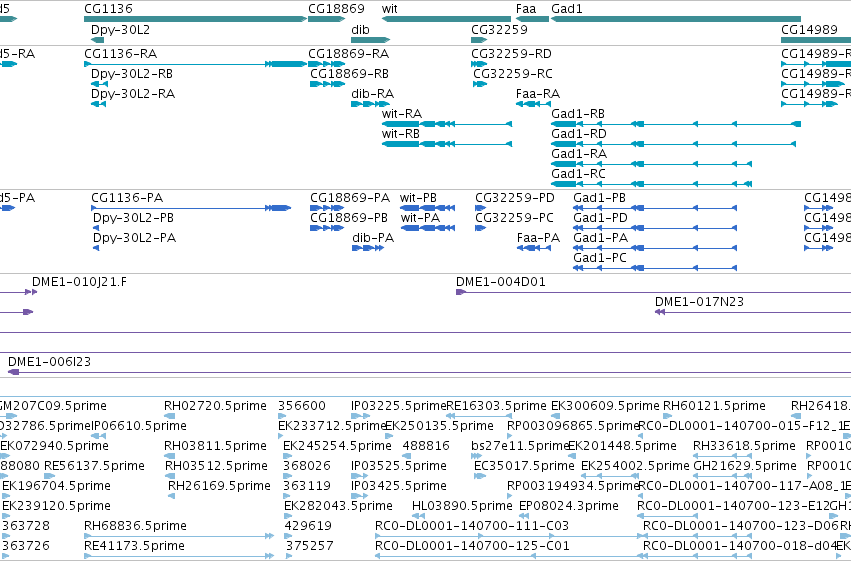Open EST RH03811.5prime
This screenshot has width=851, height=561.
coord(215,446)
